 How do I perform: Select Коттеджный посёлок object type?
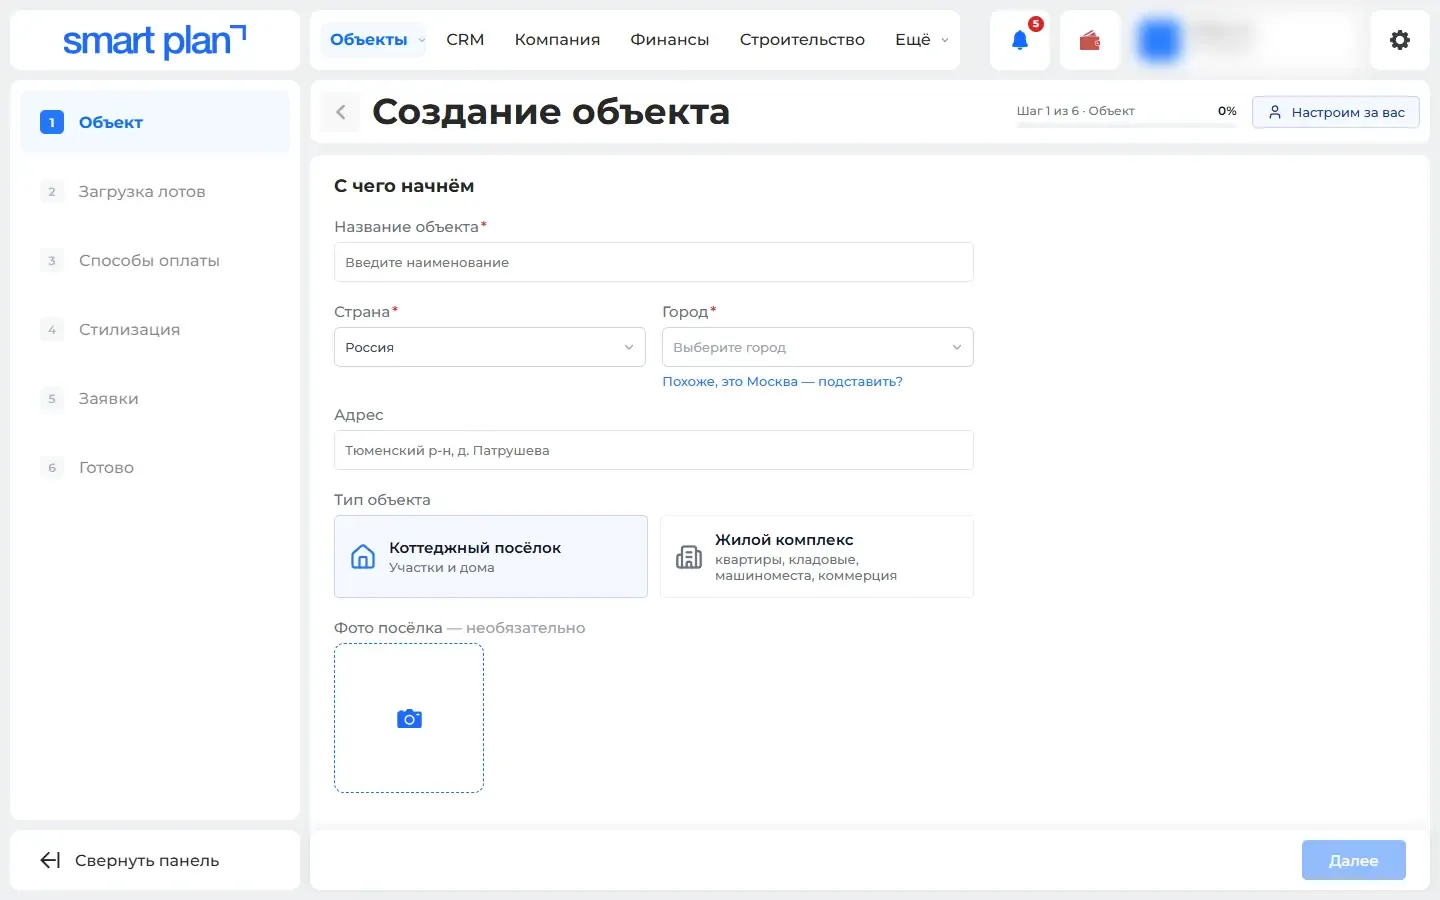pyautogui.click(x=491, y=557)
